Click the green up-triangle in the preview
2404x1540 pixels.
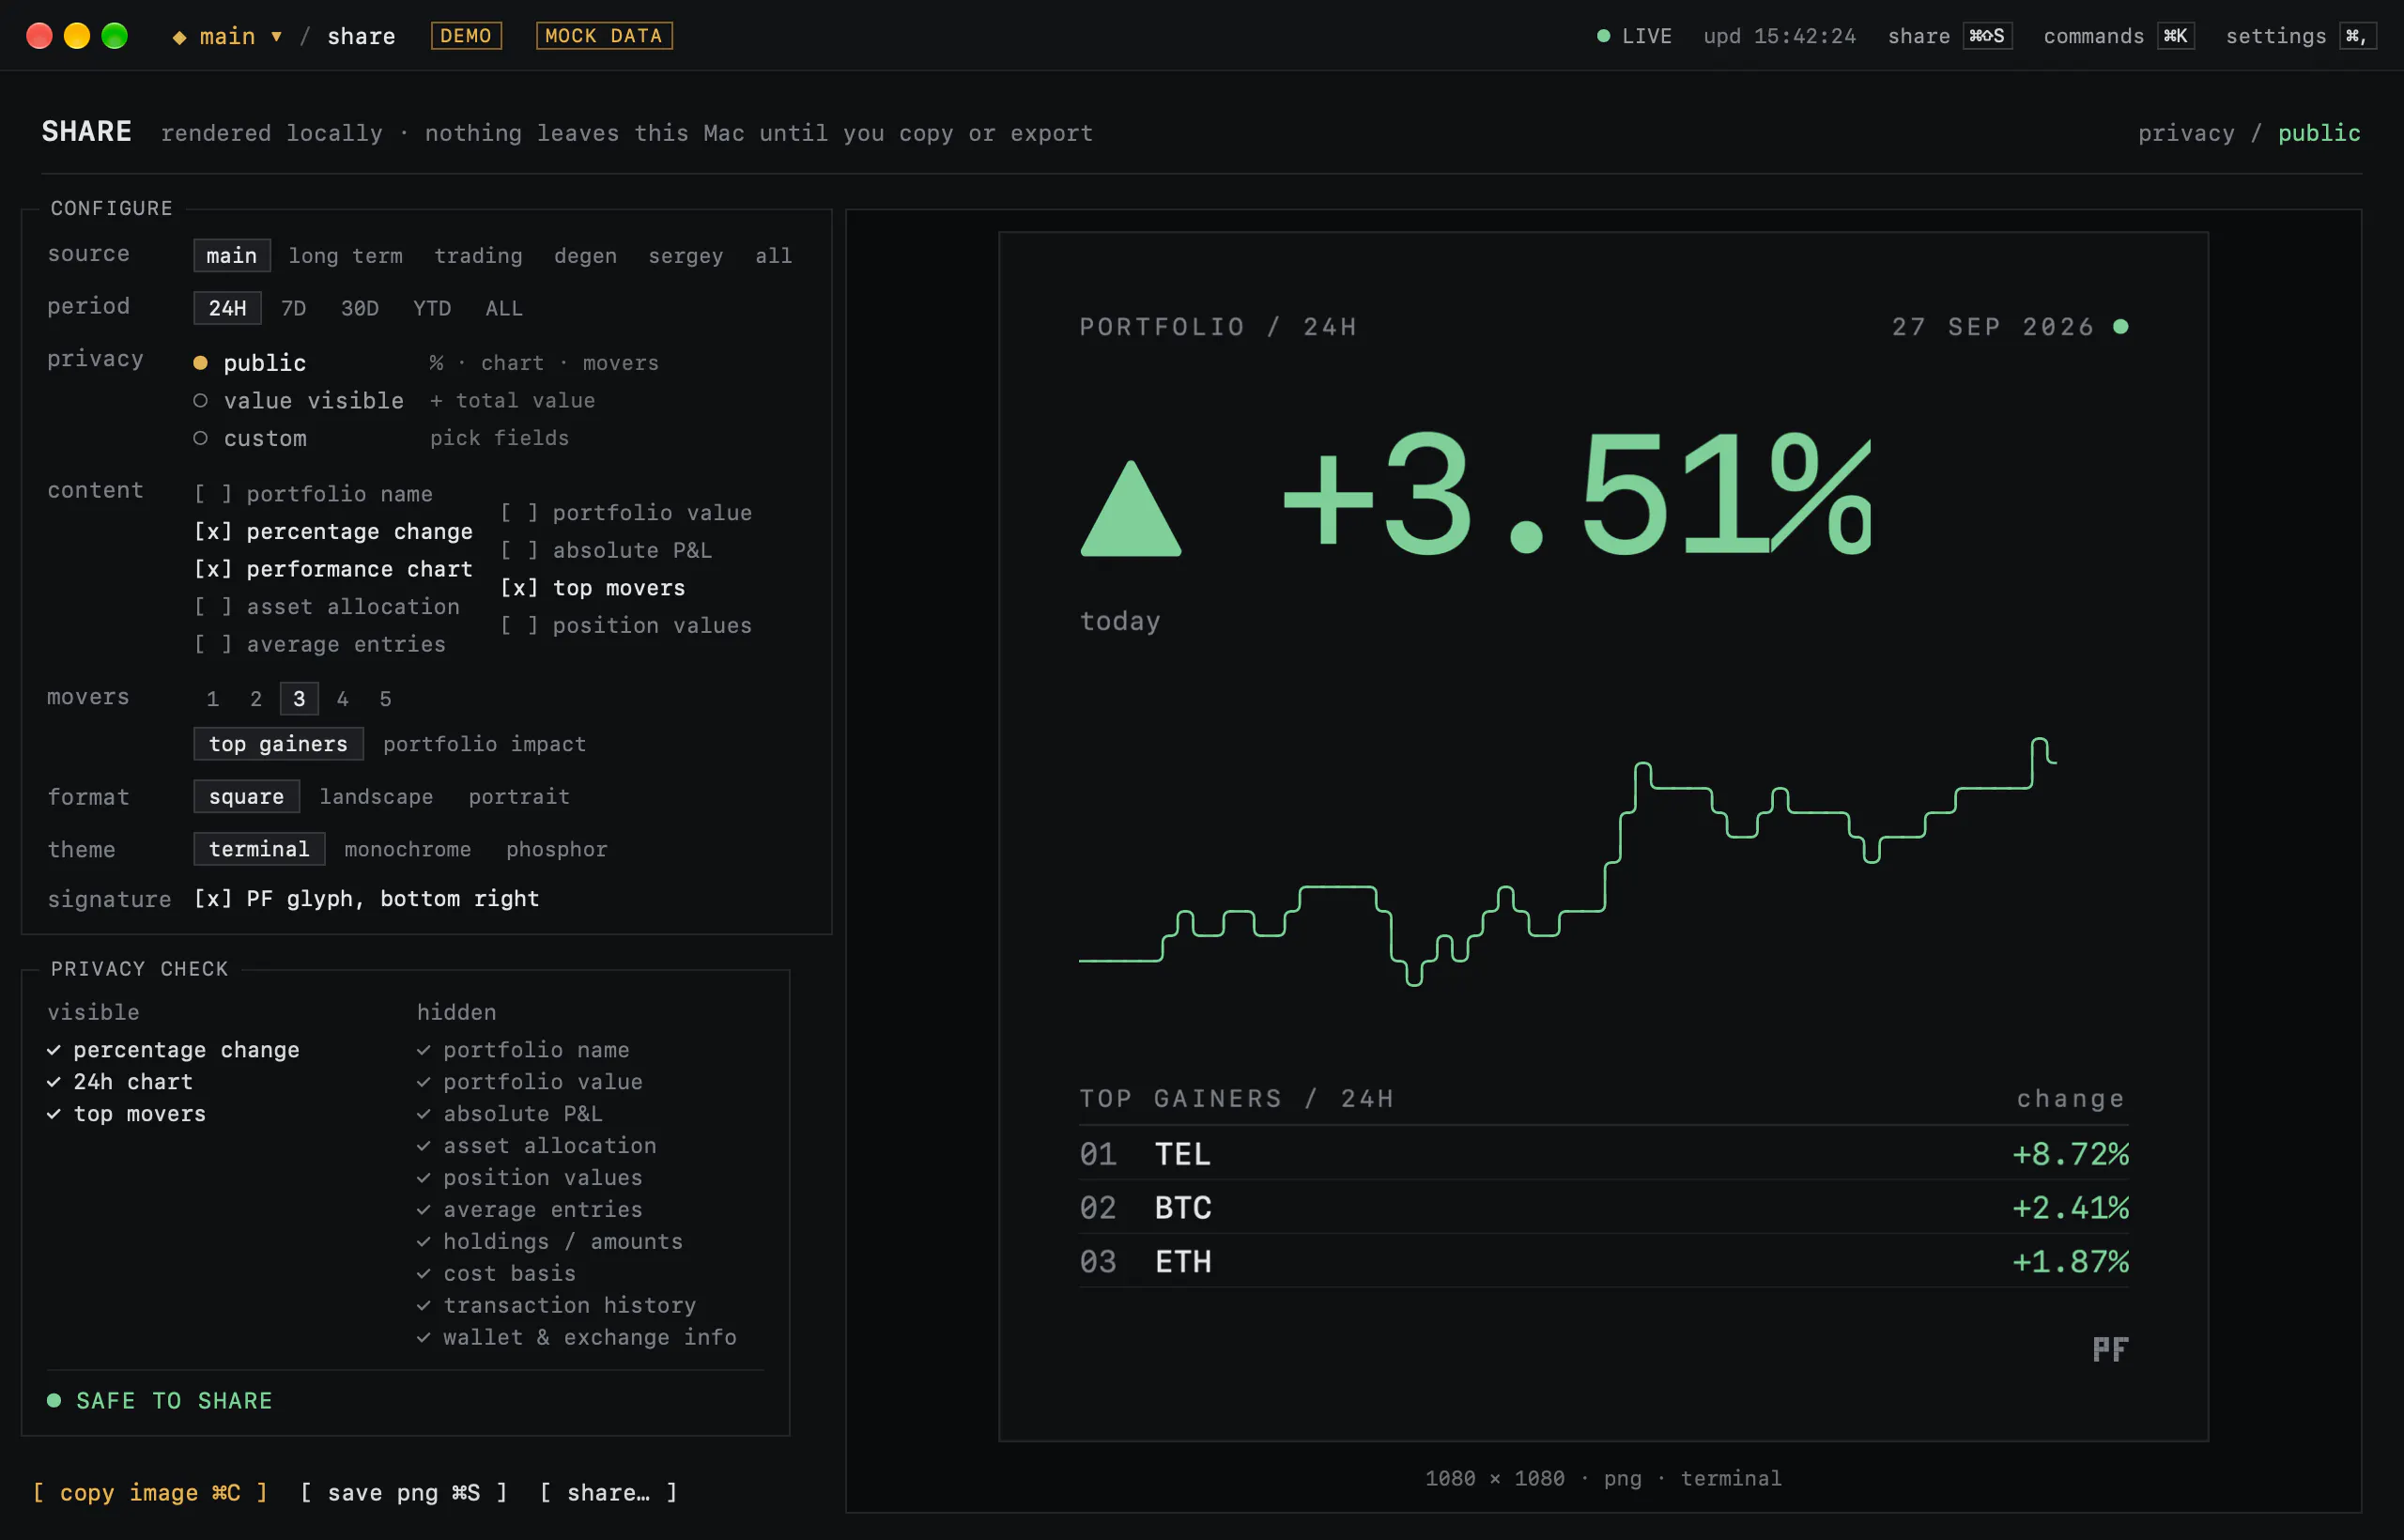[1131, 509]
